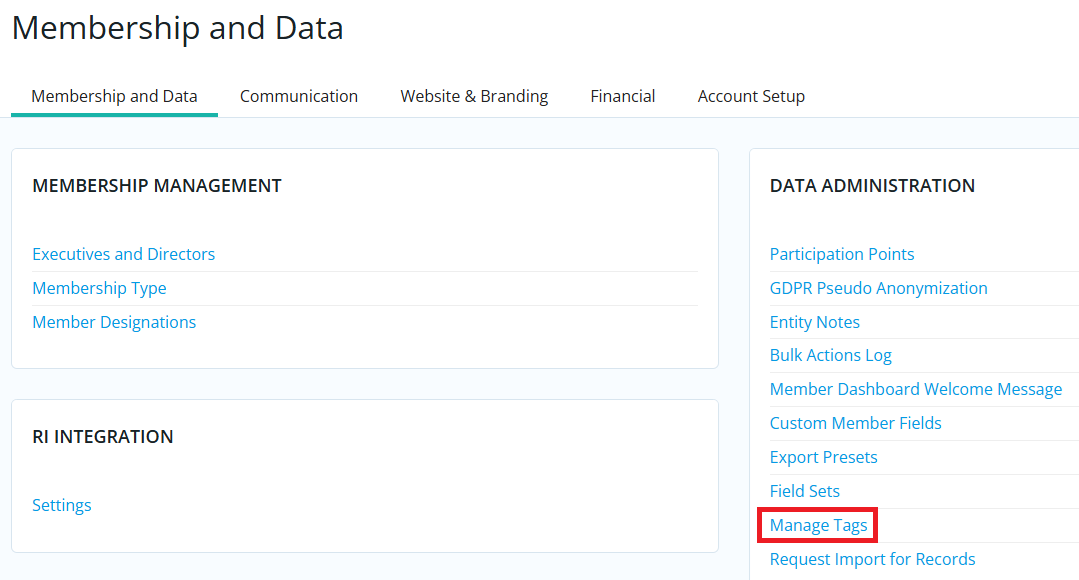
Task: Open RI Integration Settings link
Action: click(x=62, y=505)
